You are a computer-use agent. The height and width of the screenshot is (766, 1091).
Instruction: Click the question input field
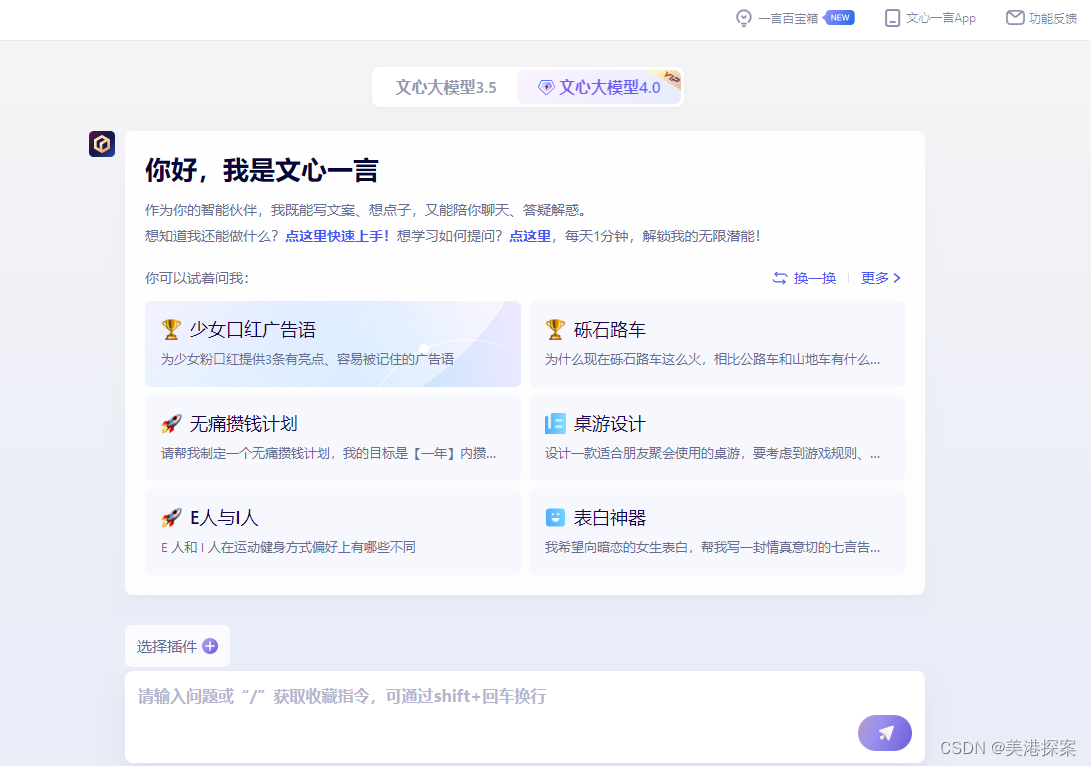525,717
